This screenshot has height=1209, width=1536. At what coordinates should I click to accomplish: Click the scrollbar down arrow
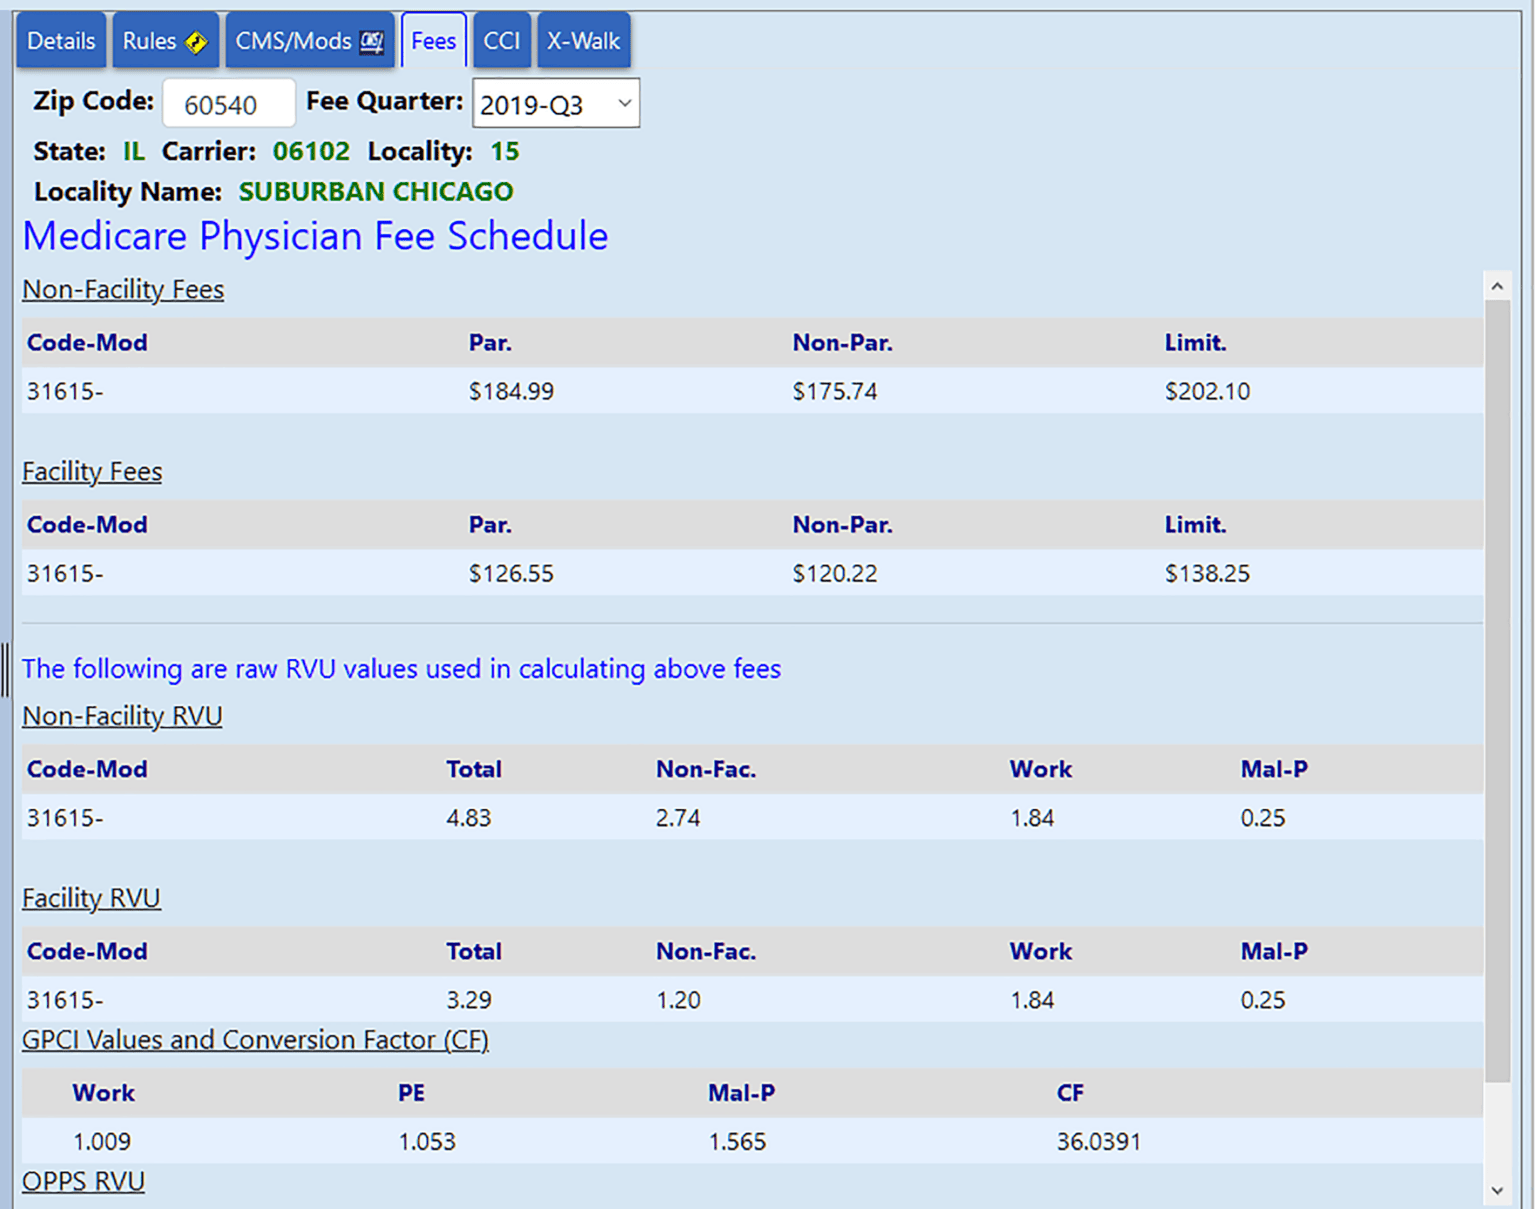[1497, 1190]
